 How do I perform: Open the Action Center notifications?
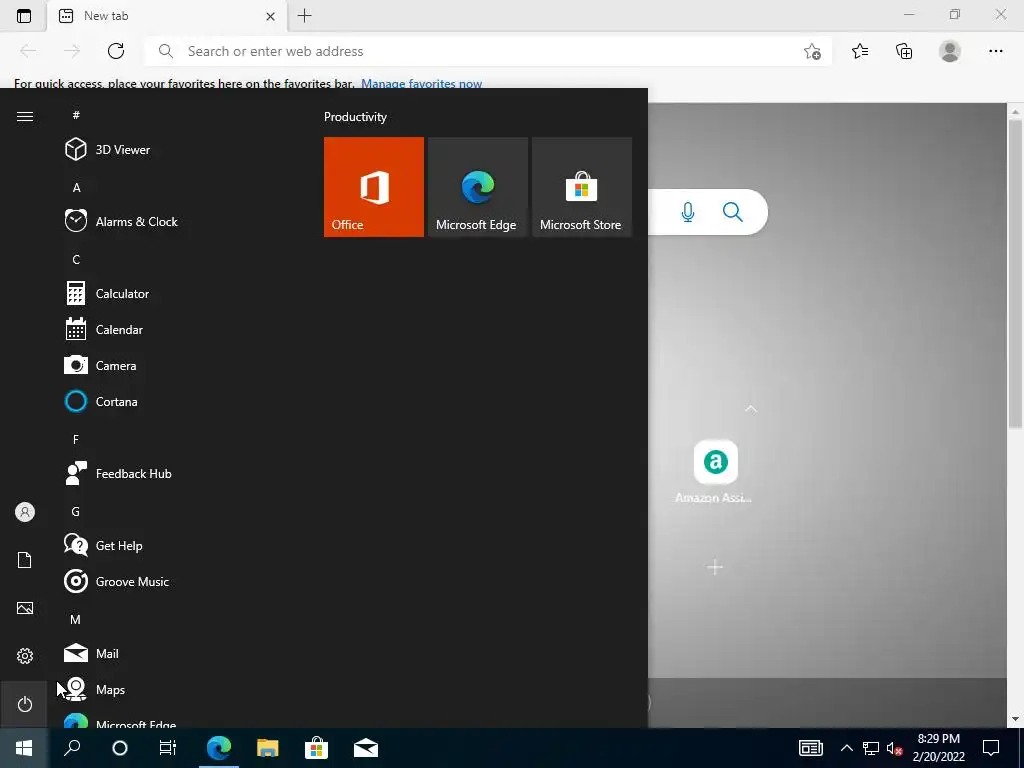[991, 748]
